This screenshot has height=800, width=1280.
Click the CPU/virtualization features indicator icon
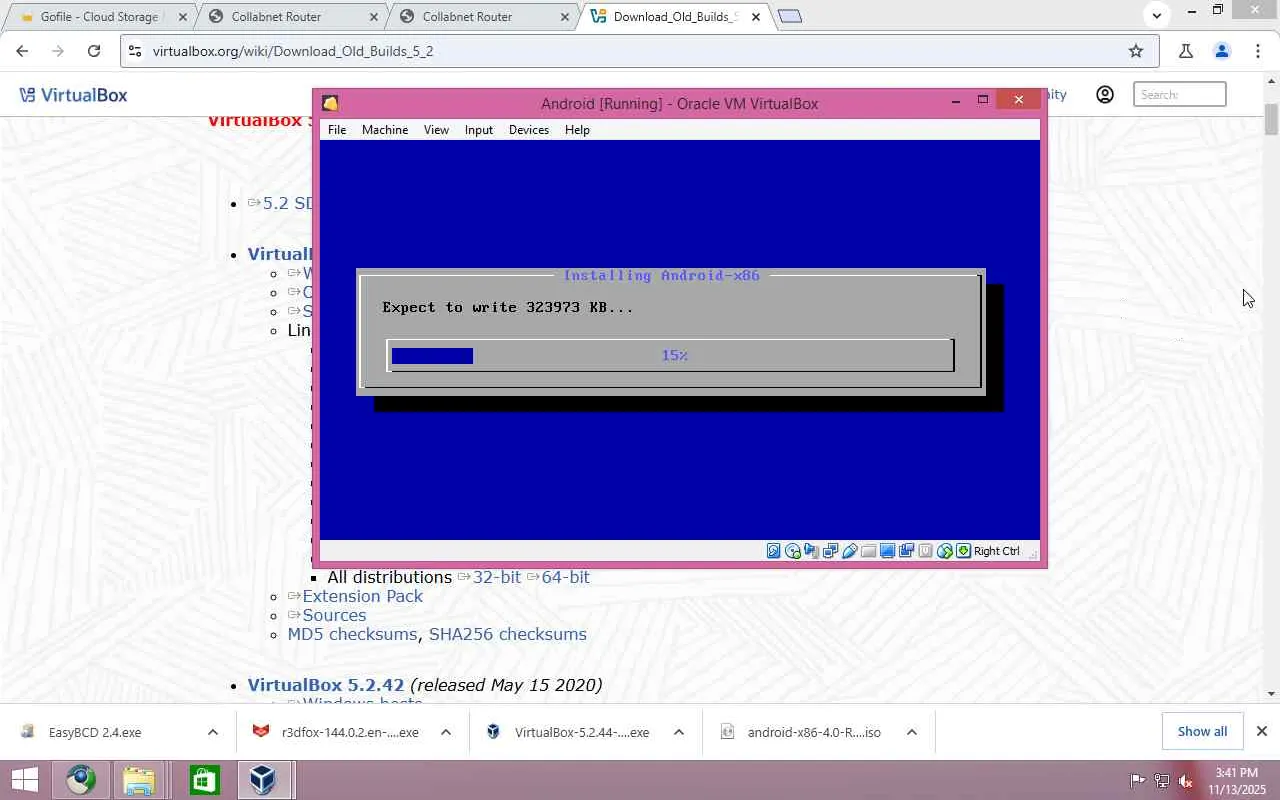(926, 551)
